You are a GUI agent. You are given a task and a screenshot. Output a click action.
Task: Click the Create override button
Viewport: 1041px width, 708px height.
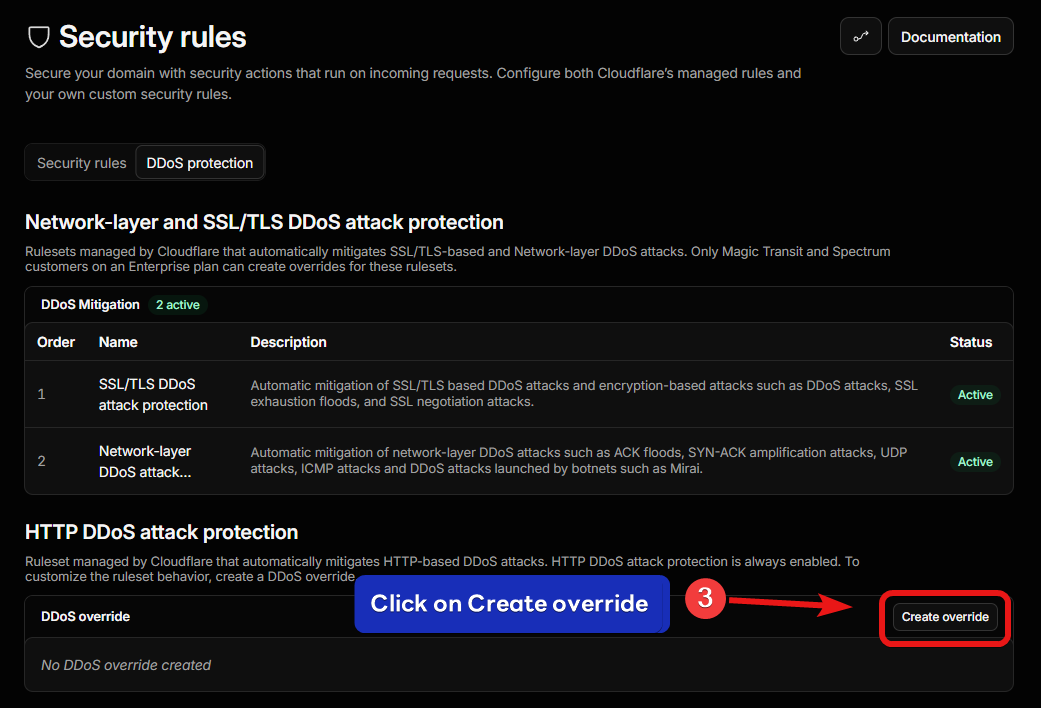[x=945, y=617]
